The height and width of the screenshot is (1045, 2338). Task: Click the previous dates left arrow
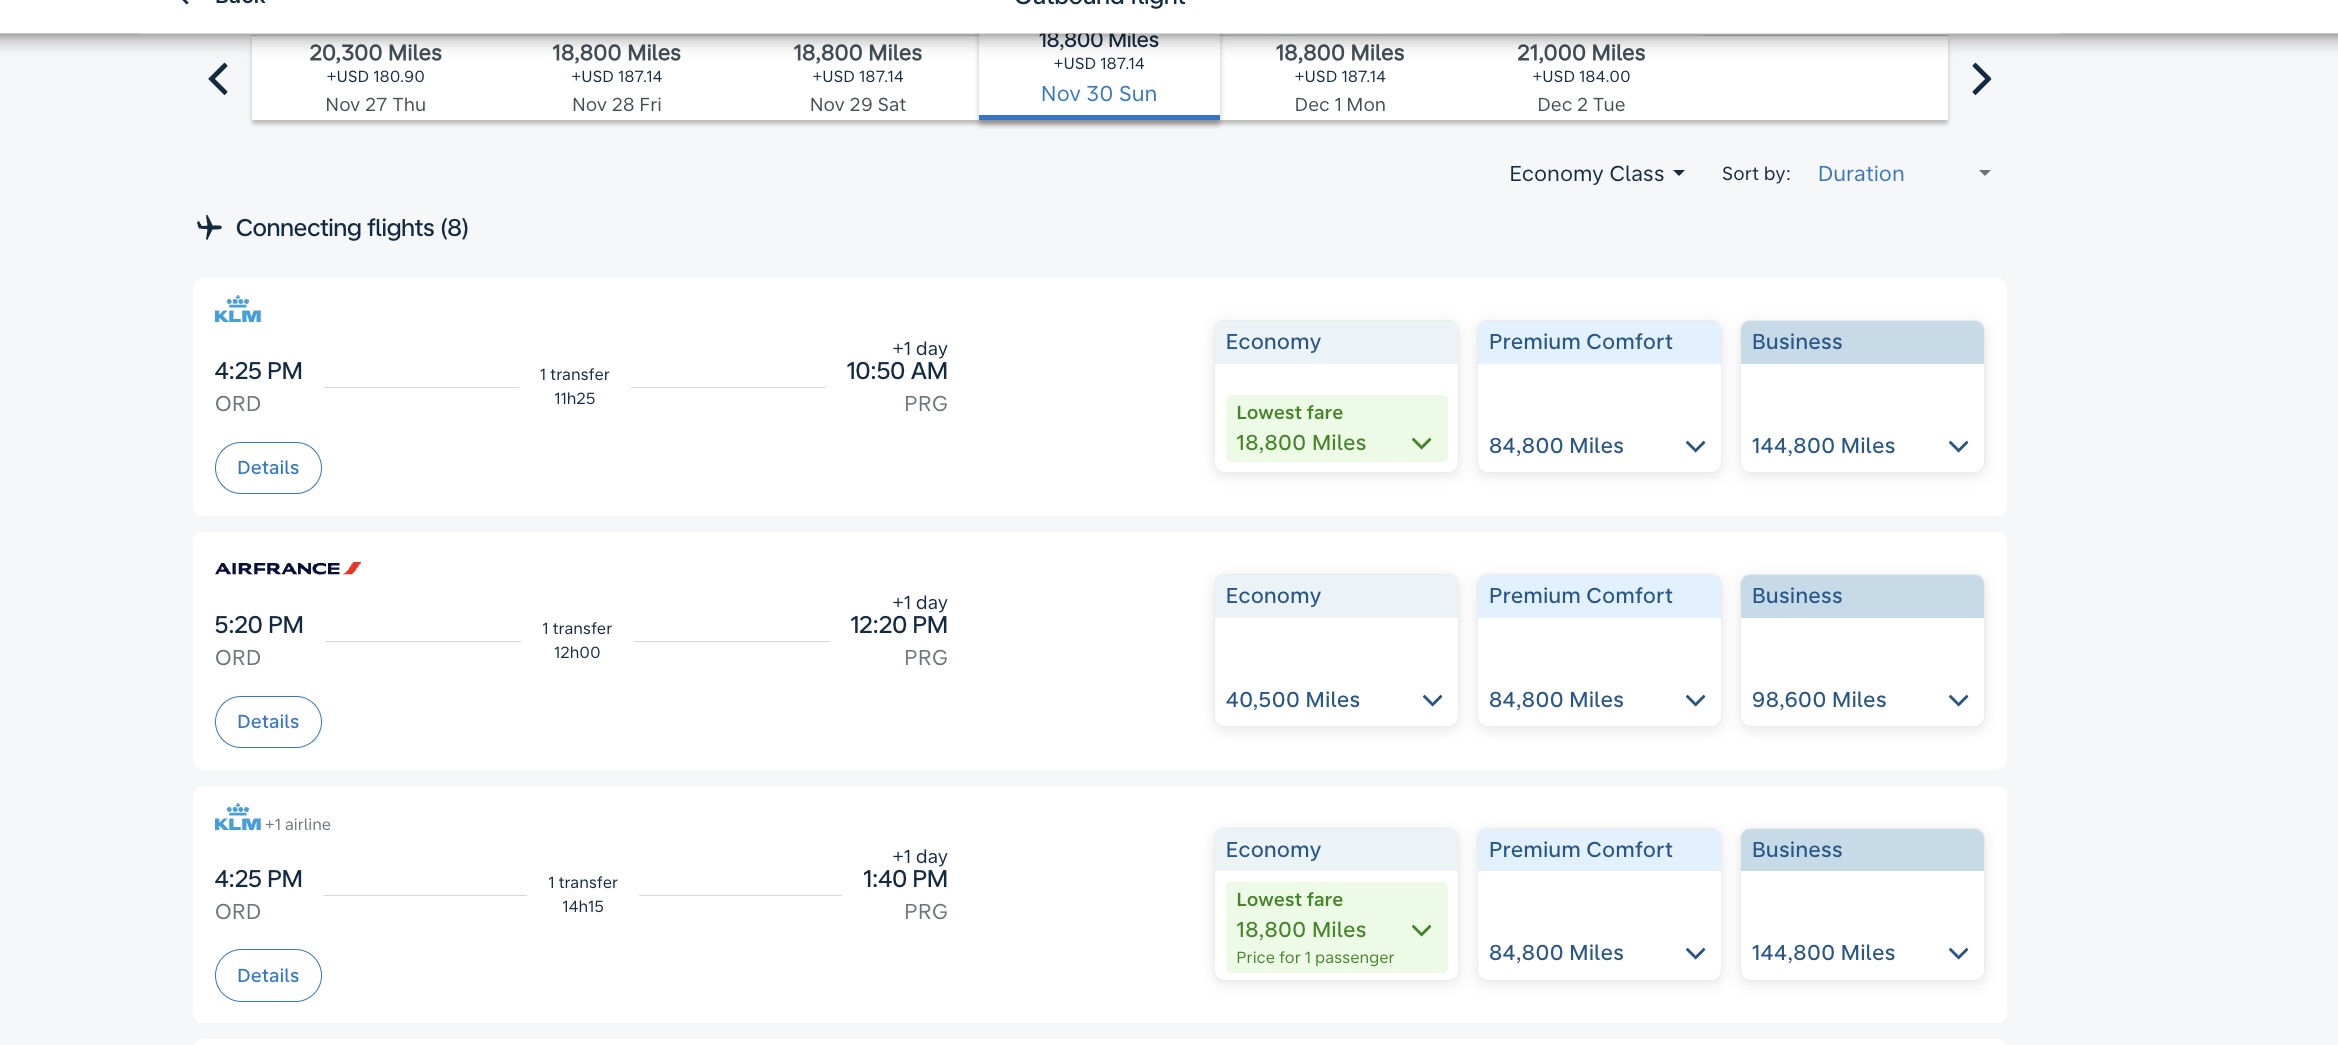click(218, 79)
